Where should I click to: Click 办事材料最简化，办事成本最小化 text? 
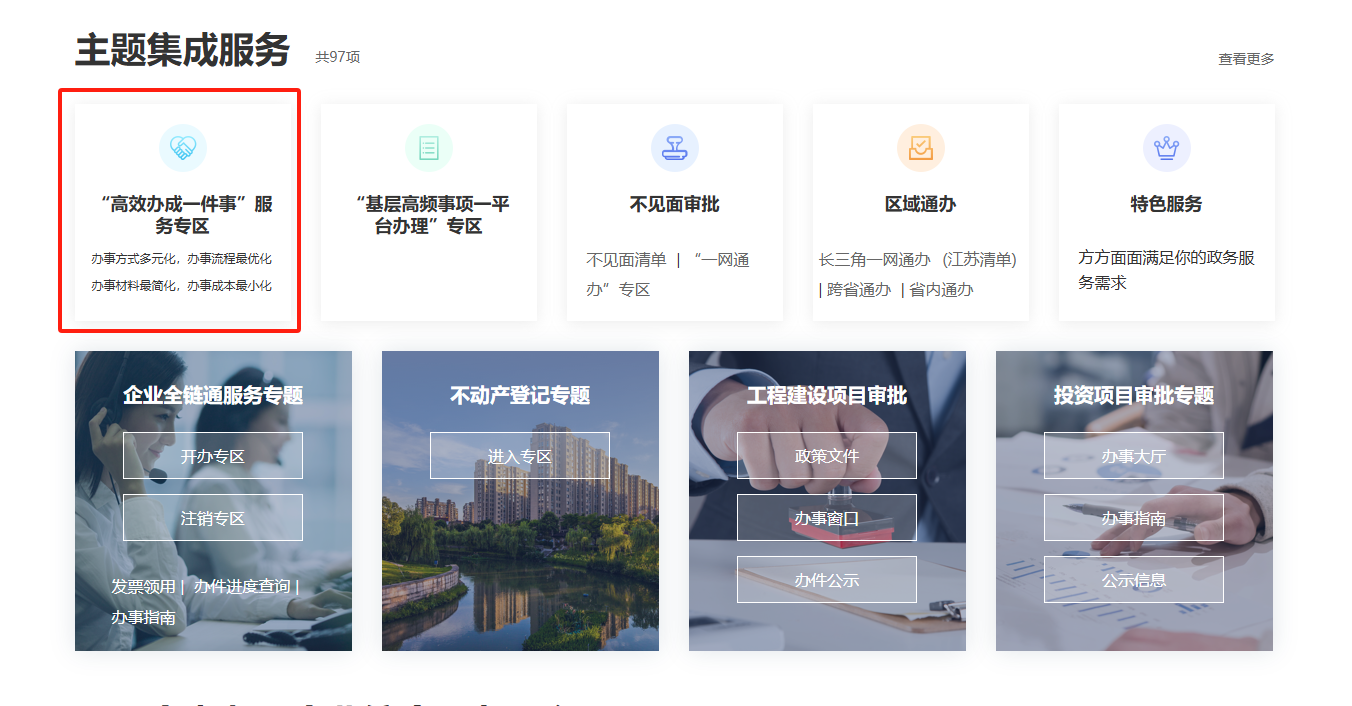pos(181,286)
